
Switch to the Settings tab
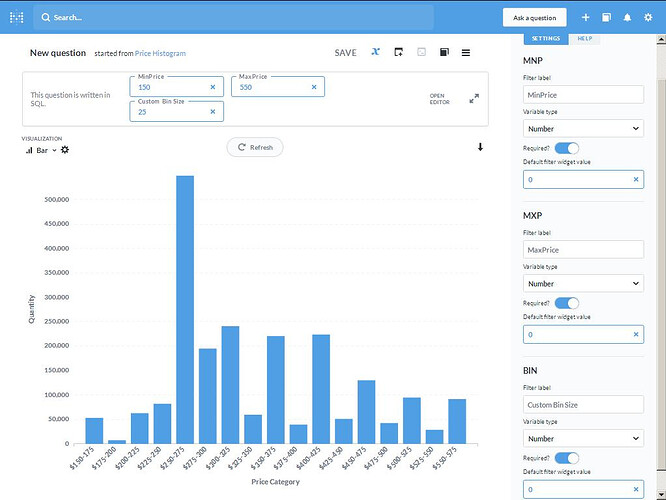coord(546,39)
